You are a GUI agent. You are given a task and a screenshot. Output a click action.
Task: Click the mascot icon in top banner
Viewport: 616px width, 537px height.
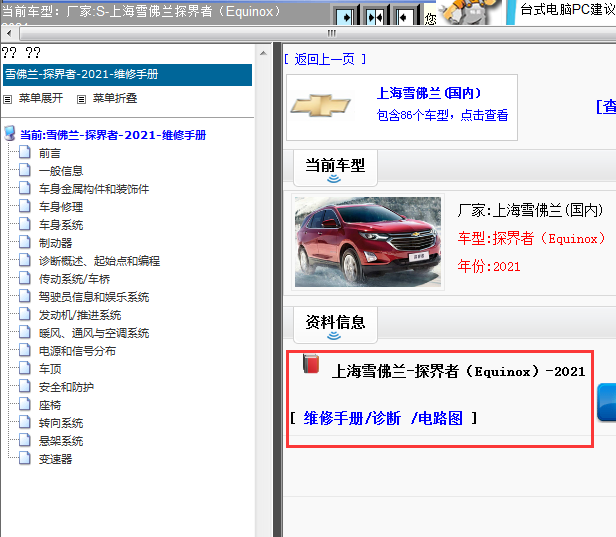tap(468, 12)
